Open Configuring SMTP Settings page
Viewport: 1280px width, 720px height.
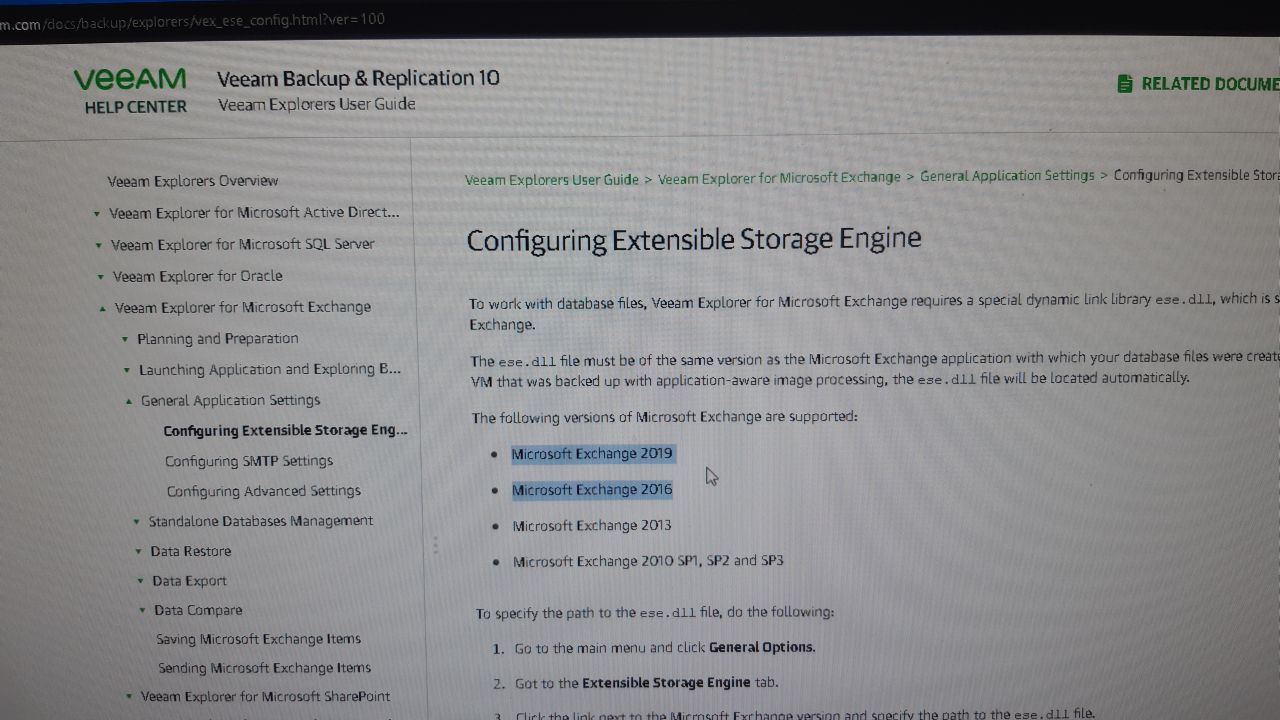click(249, 461)
